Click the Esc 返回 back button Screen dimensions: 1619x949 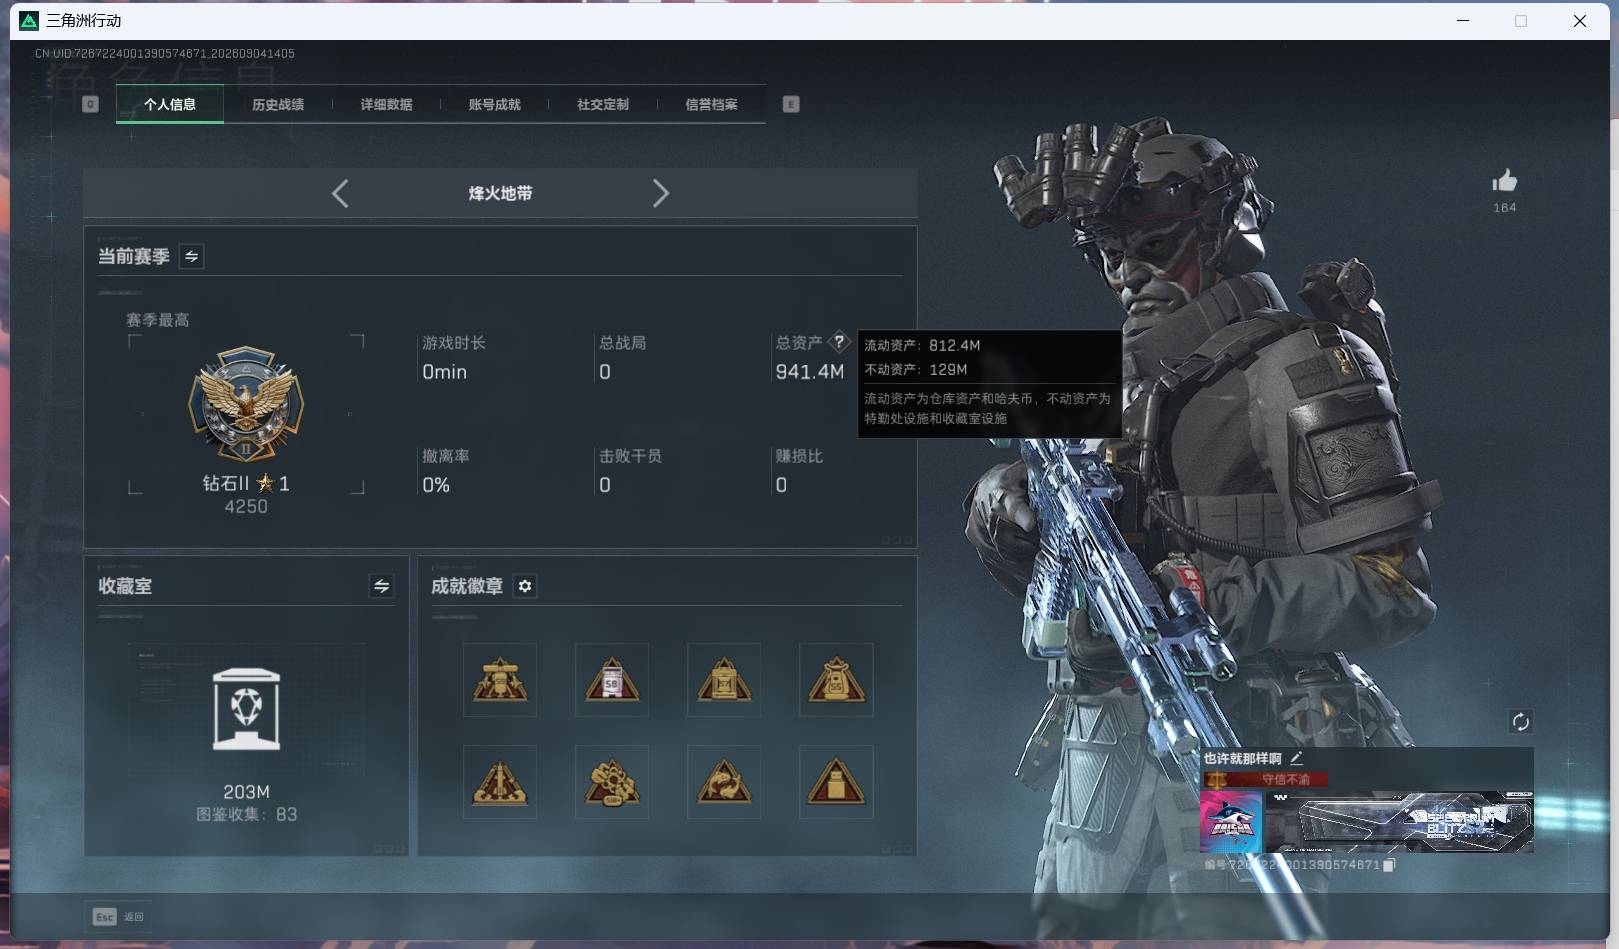pyautogui.click(x=119, y=916)
